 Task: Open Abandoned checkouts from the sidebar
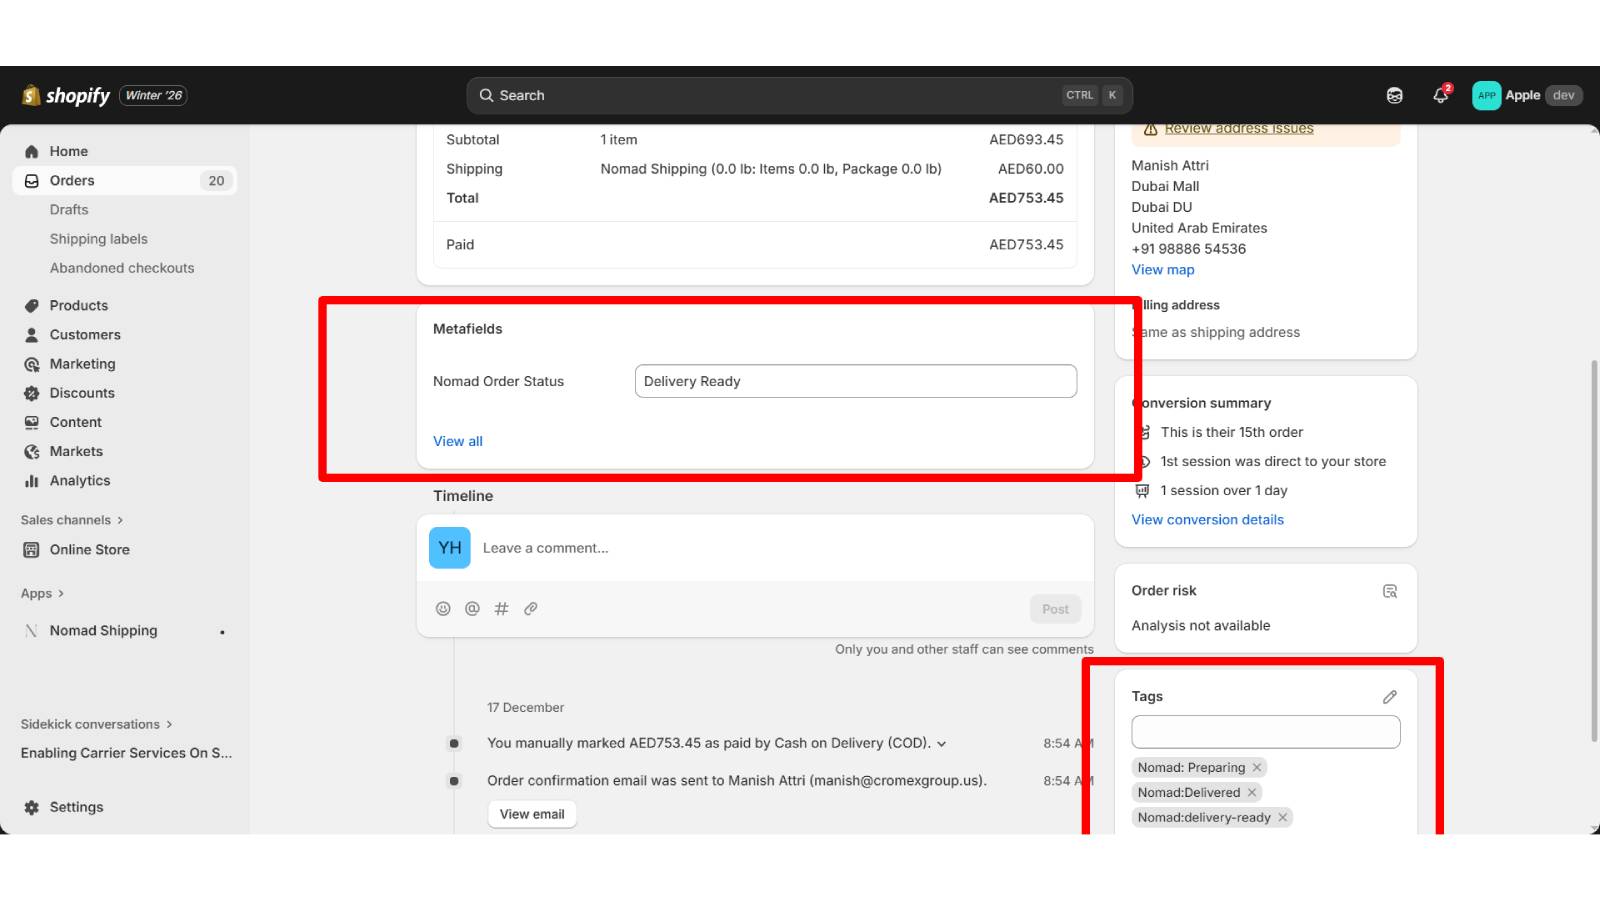point(122,268)
